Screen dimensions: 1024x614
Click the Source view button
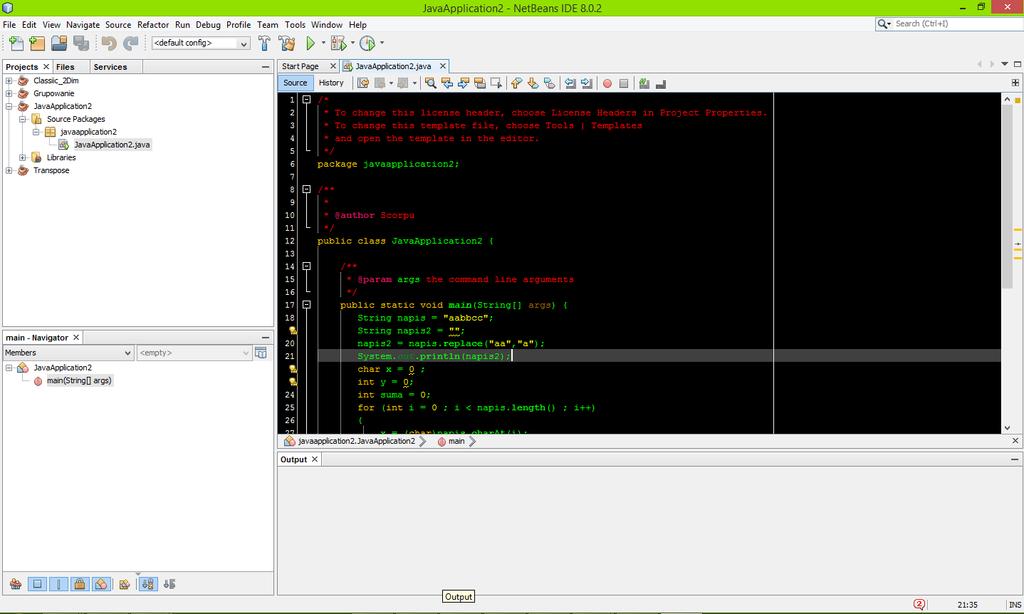point(295,83)
